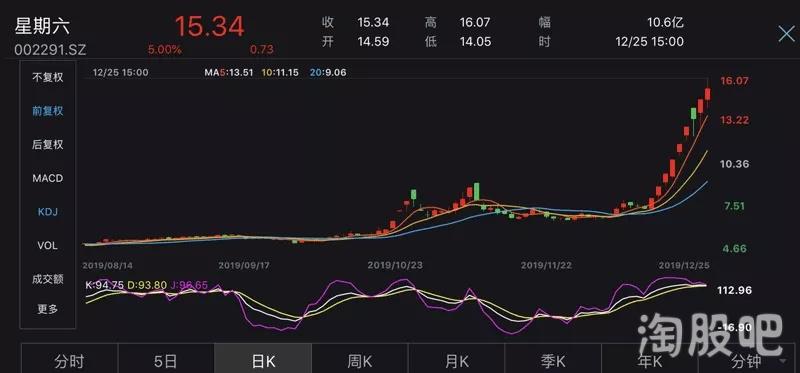800x373 pixels.
Task: Show the KDJ indicator
Action: coord(48,211)
